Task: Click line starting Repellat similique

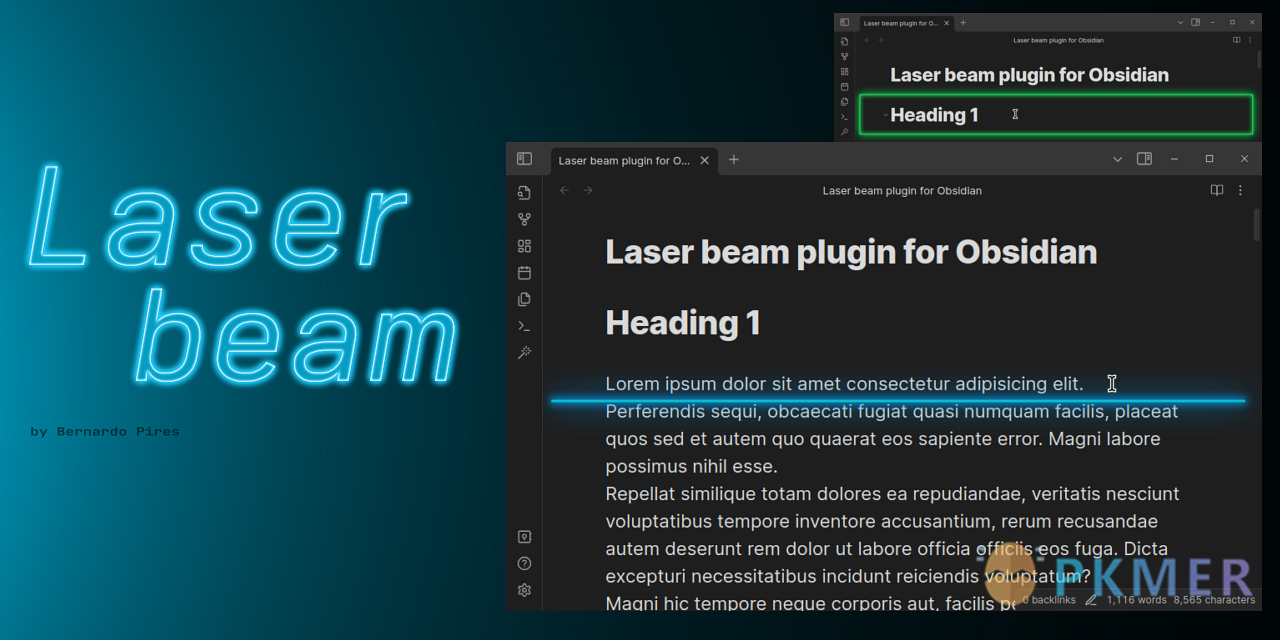Action: point(892,494)
